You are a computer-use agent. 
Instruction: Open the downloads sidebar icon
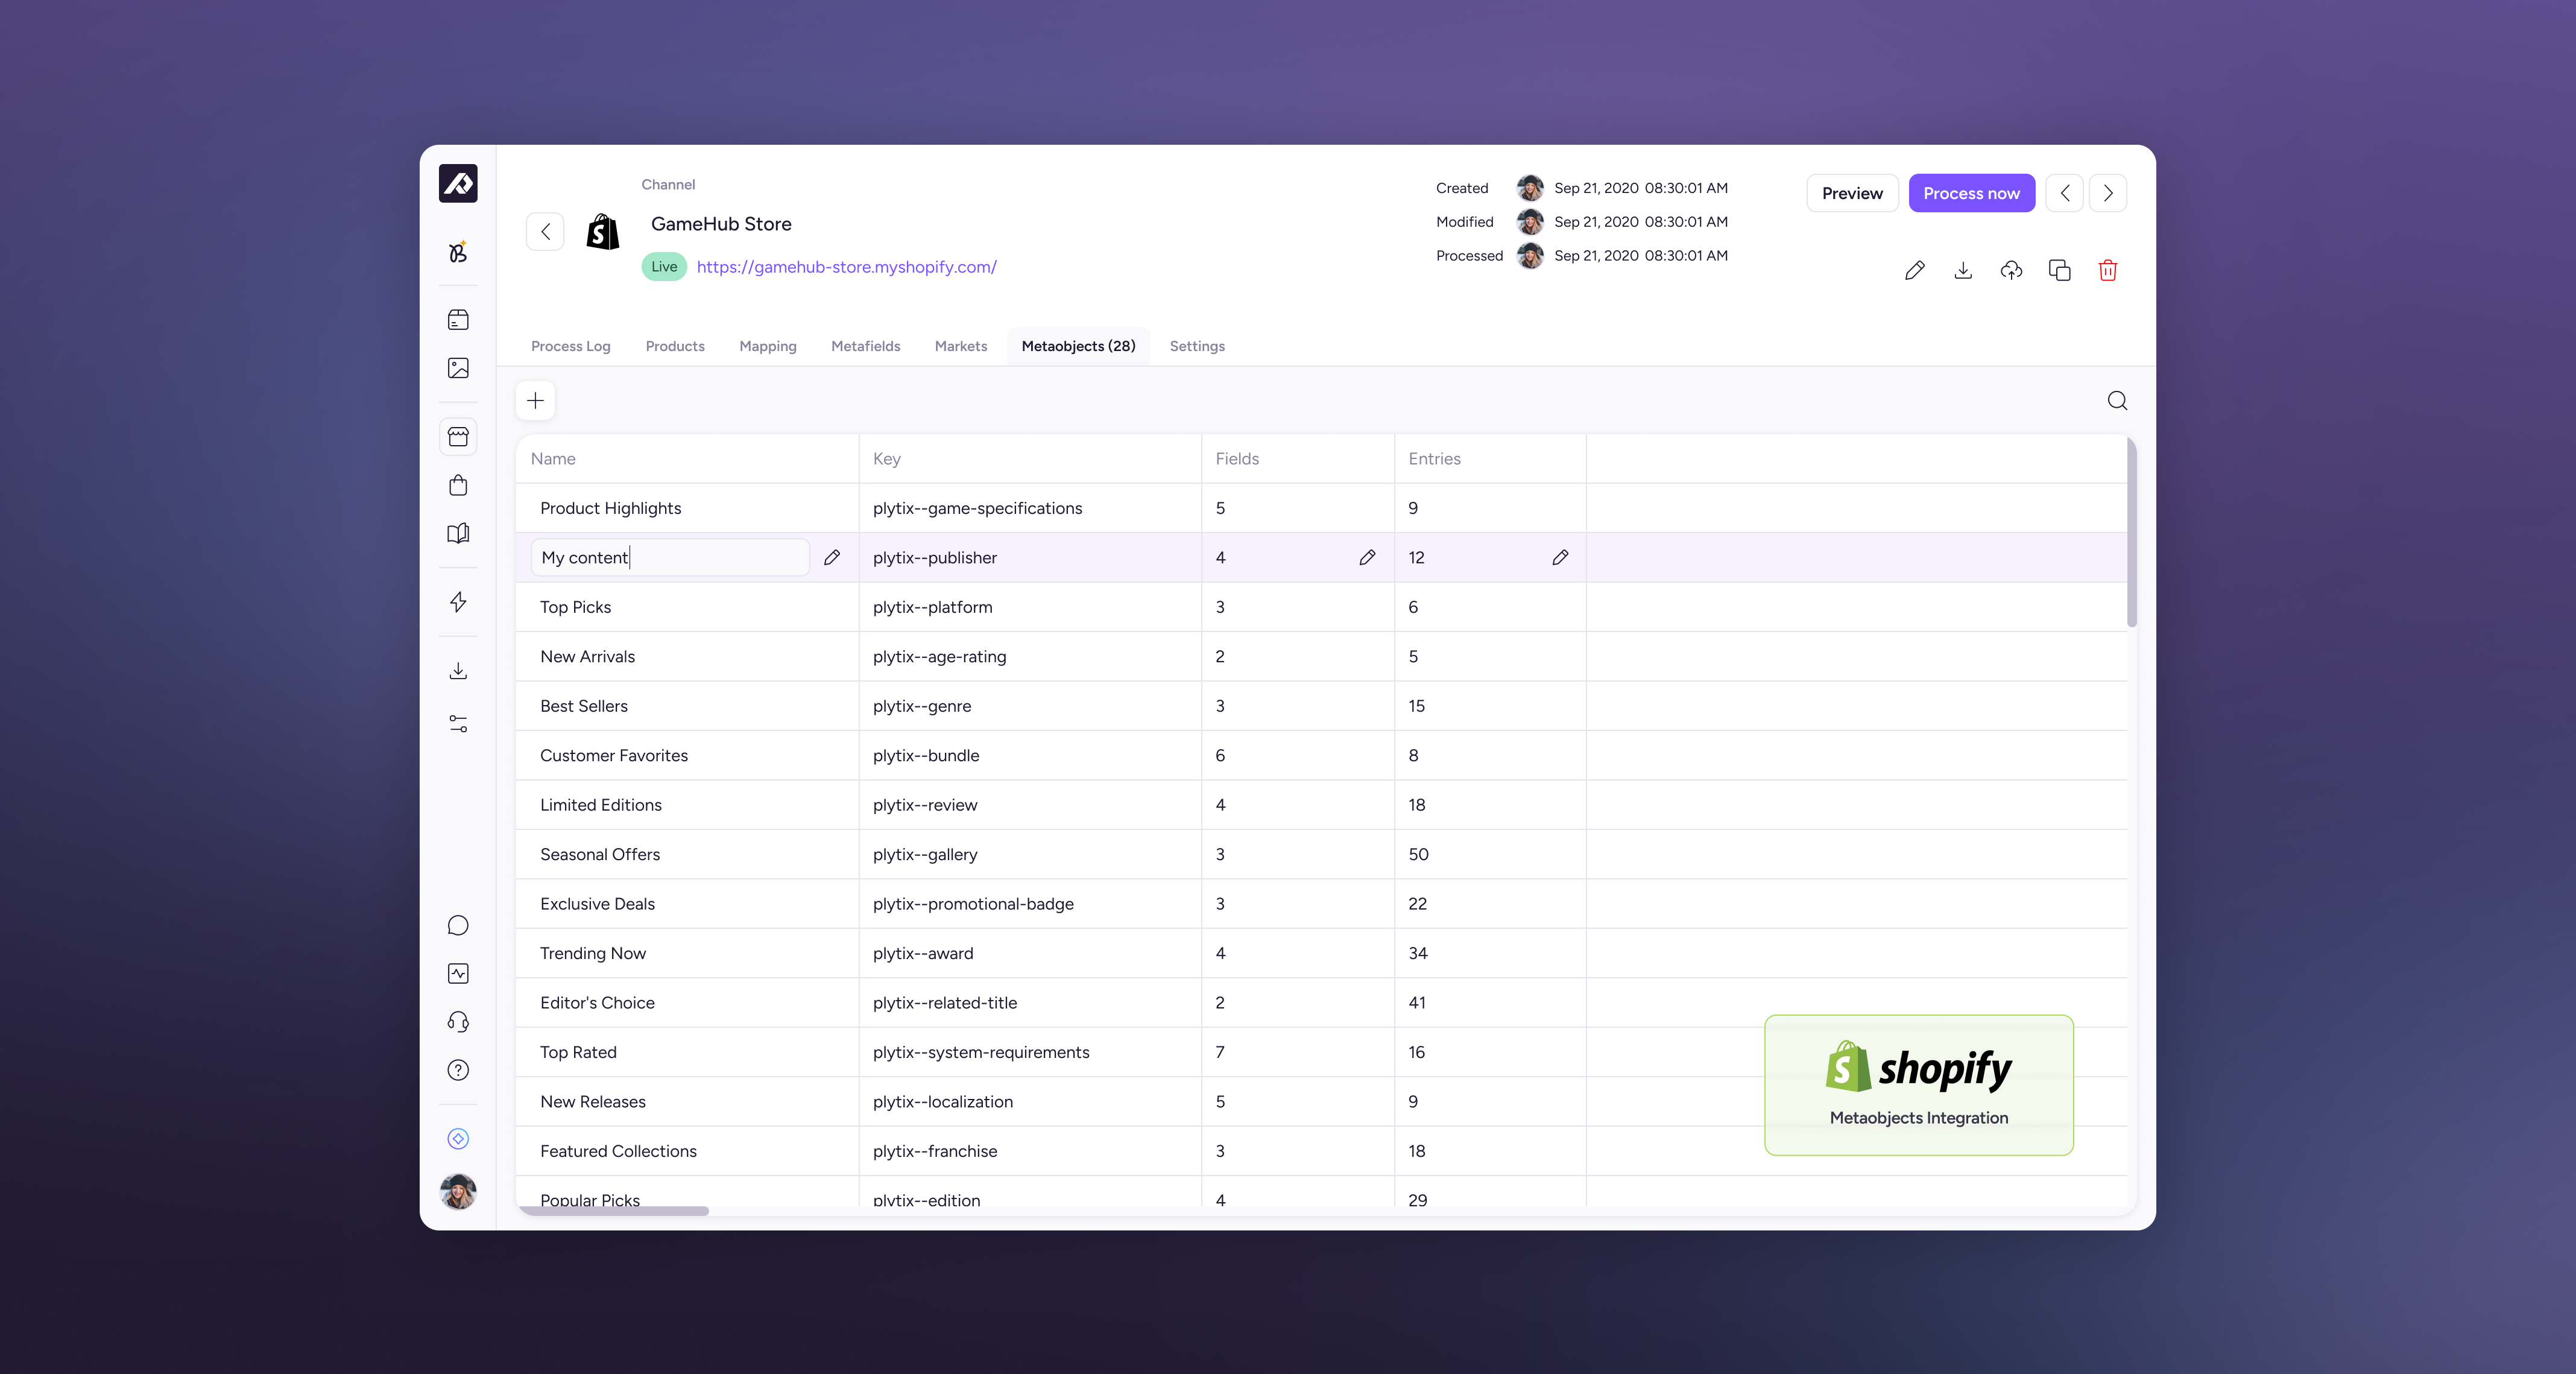(458, 671)
